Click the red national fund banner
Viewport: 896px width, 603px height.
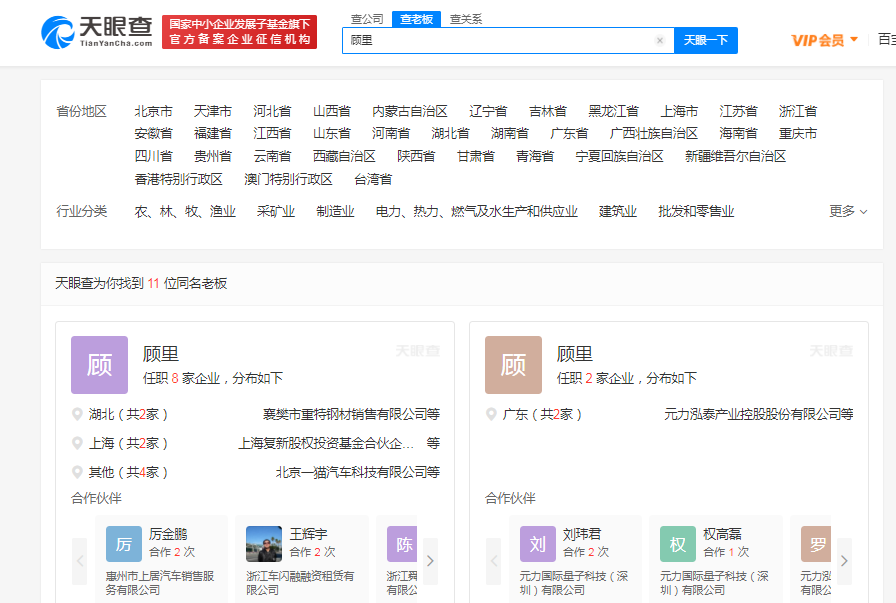tap(239, 32)
